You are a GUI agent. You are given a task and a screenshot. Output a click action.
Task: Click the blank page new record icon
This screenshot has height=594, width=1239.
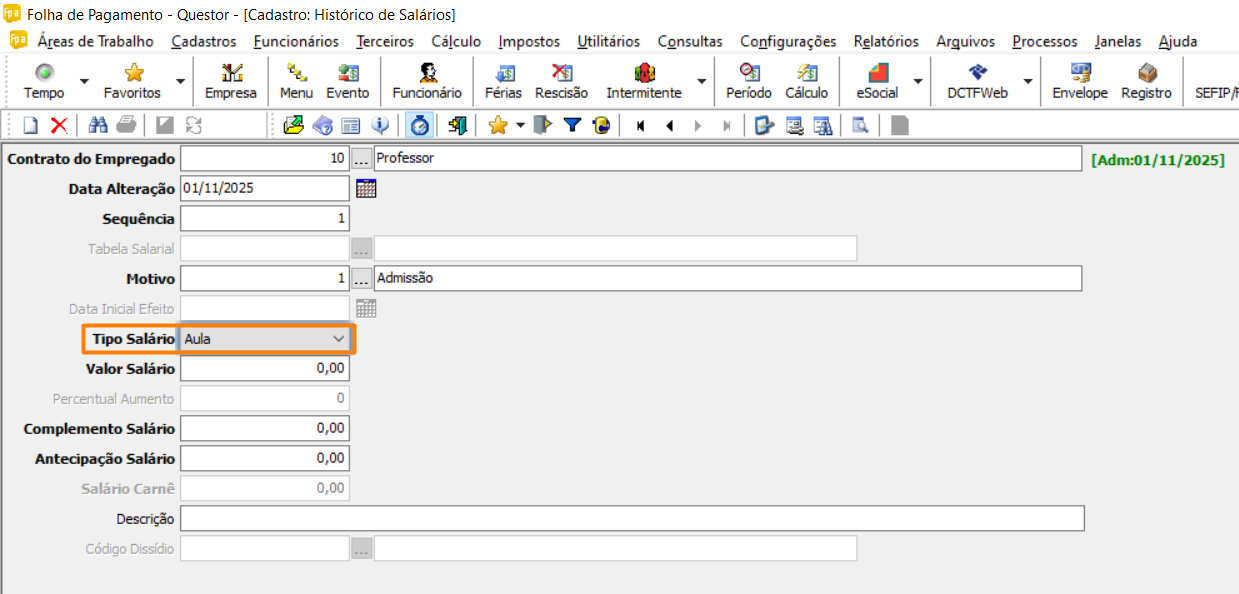pos(31,125)
